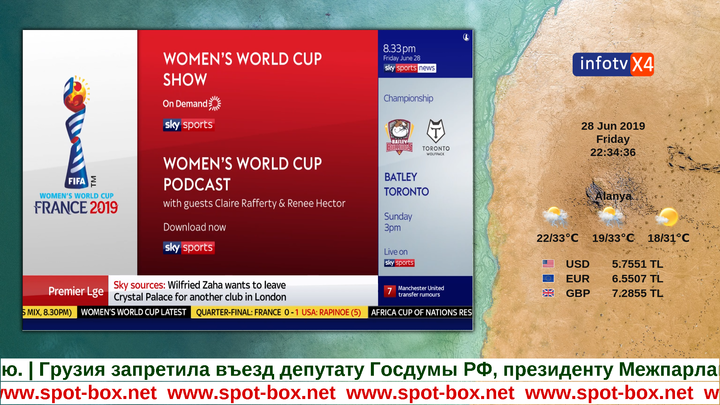Click the Download now text

(x=194, y=227)
